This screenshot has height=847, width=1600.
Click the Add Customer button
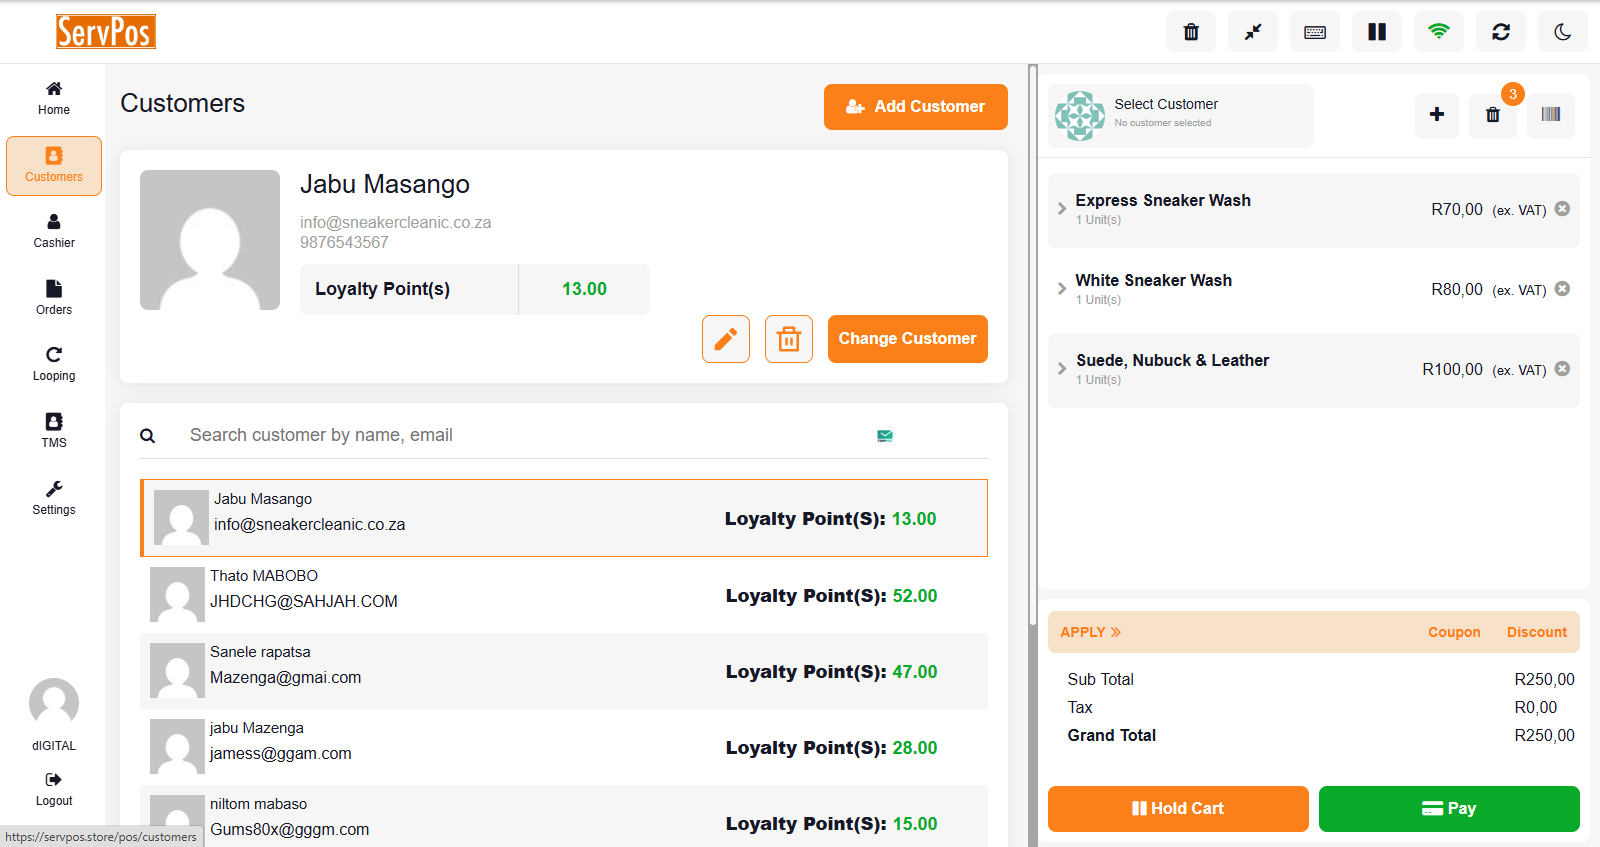click(915, 107)
